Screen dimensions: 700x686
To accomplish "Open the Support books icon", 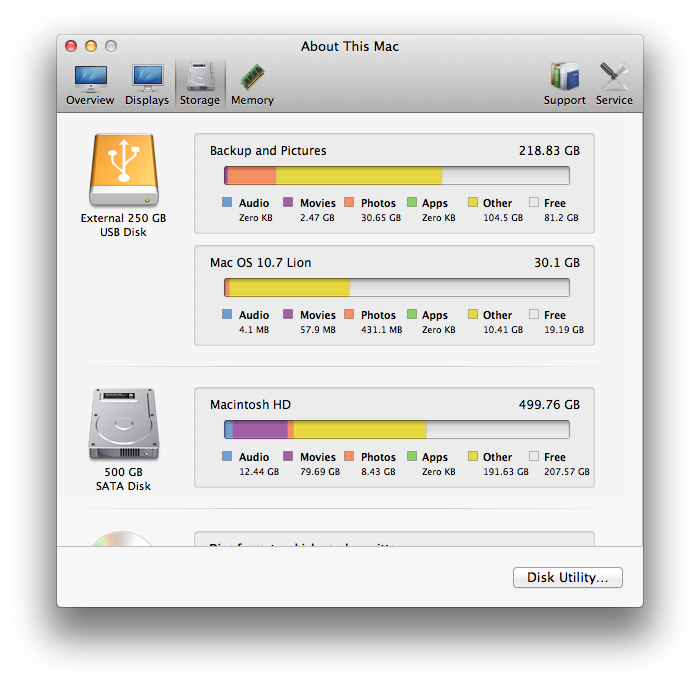I will [565, 76].
